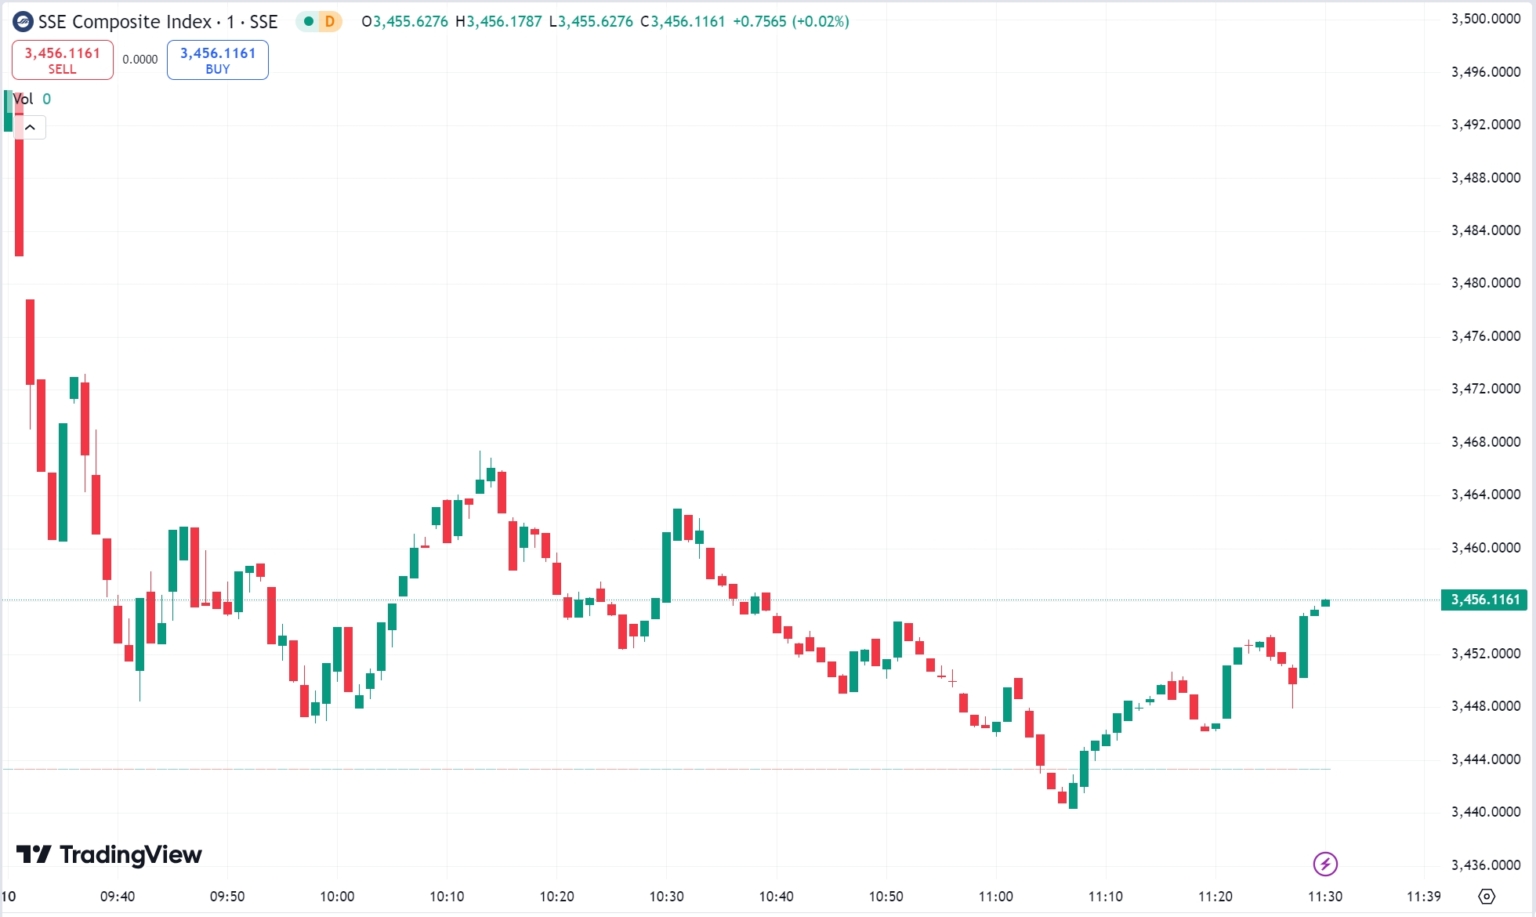The width and height of the screenshot is (1536, 917).
Task: Click the 11:30 time axis label
Action: click(x=1325, y=896)
